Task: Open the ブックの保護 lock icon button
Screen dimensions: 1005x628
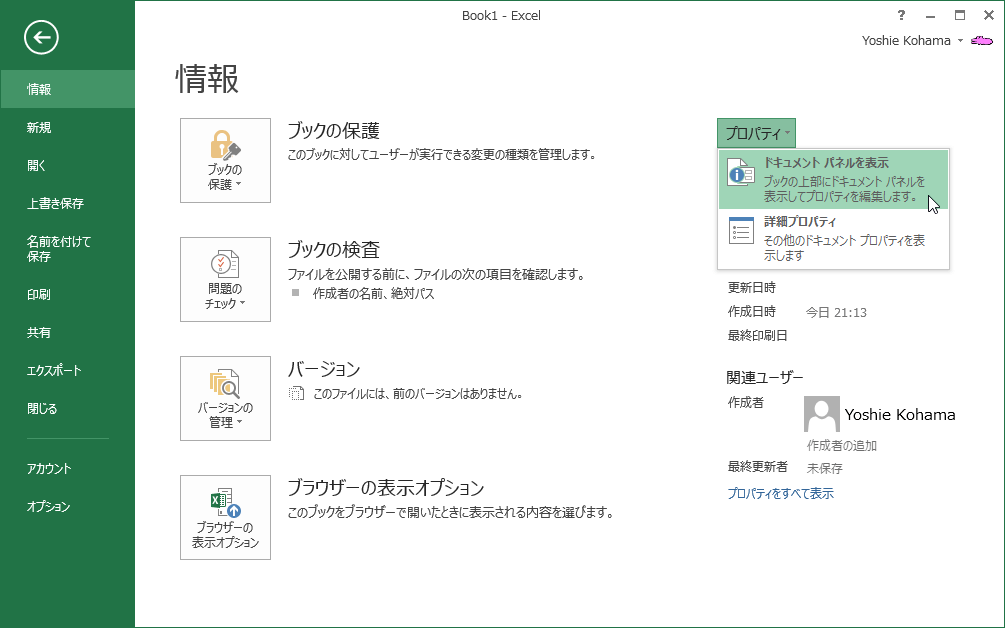Action: tap(225, 160)
